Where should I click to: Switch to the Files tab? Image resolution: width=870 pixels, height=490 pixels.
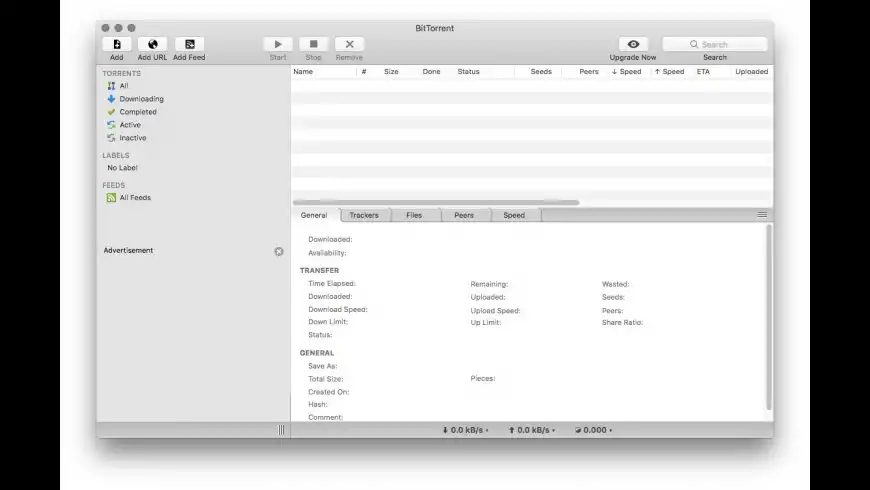(x=414, y=215)
